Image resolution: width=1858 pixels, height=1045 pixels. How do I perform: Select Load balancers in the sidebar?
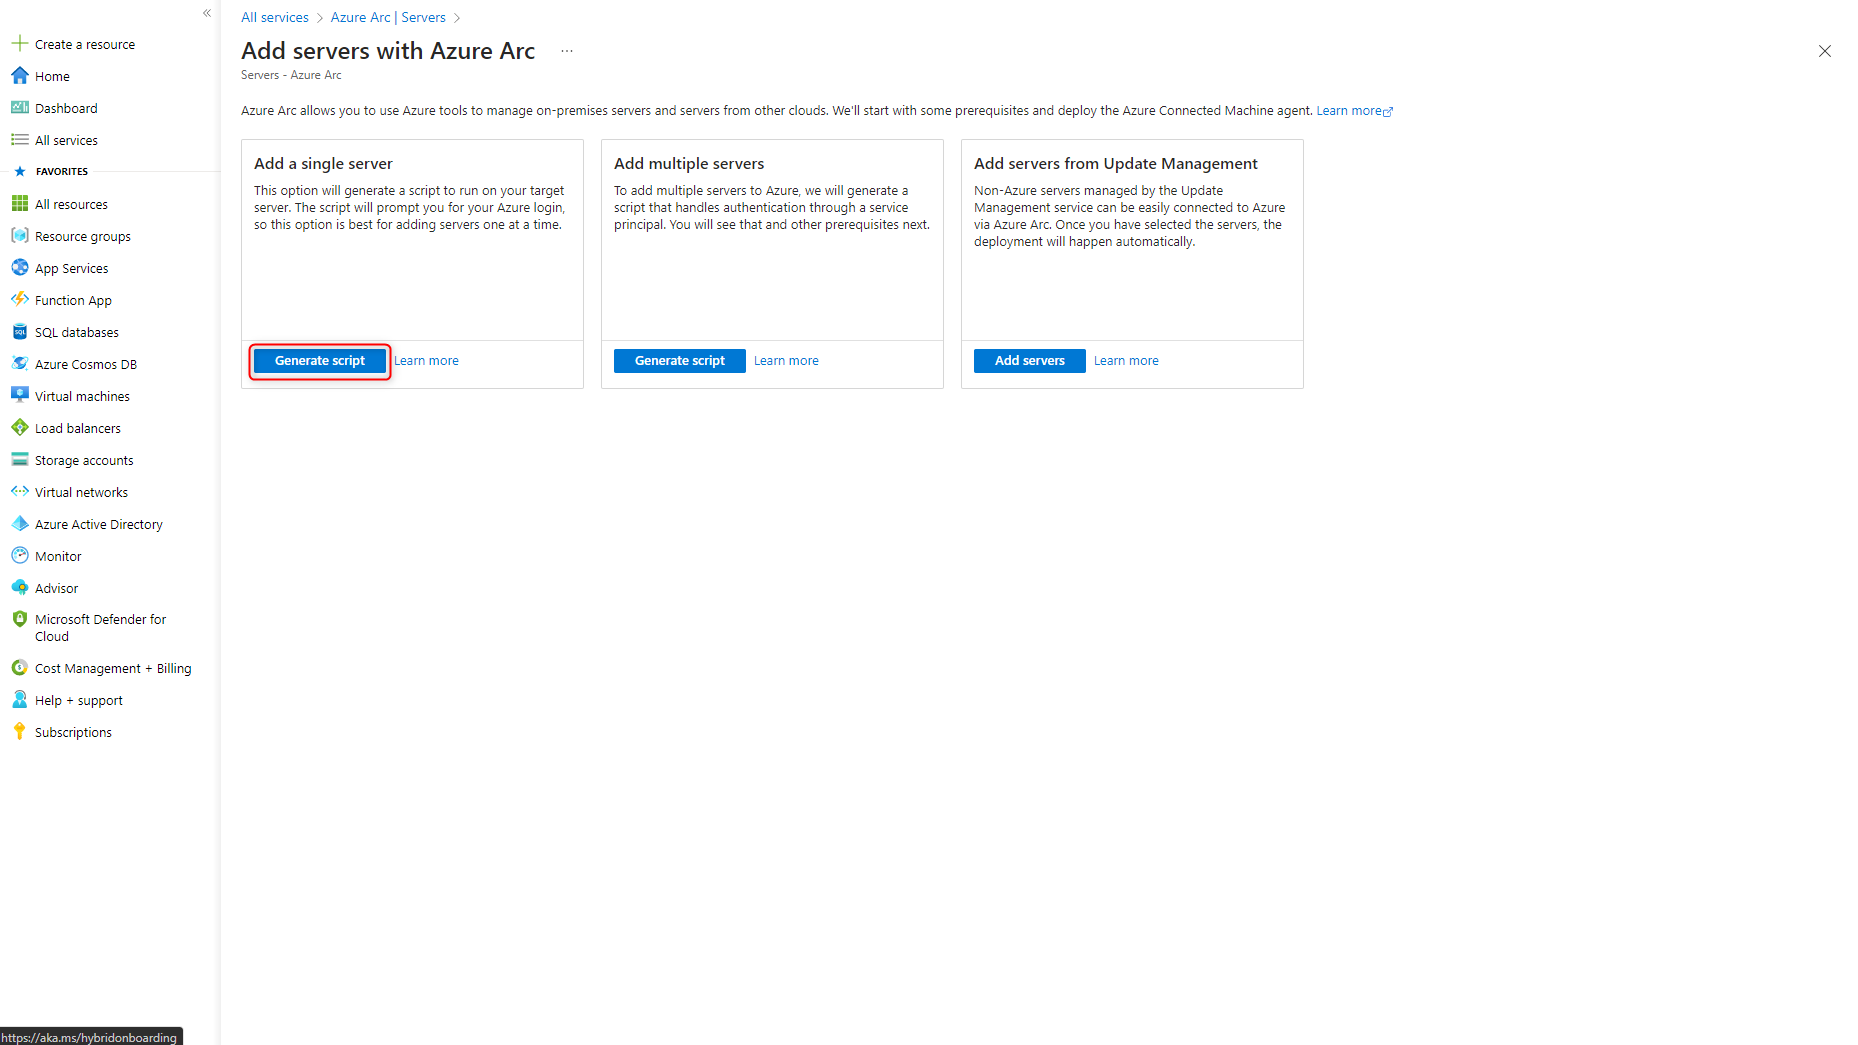coord(77,428)
